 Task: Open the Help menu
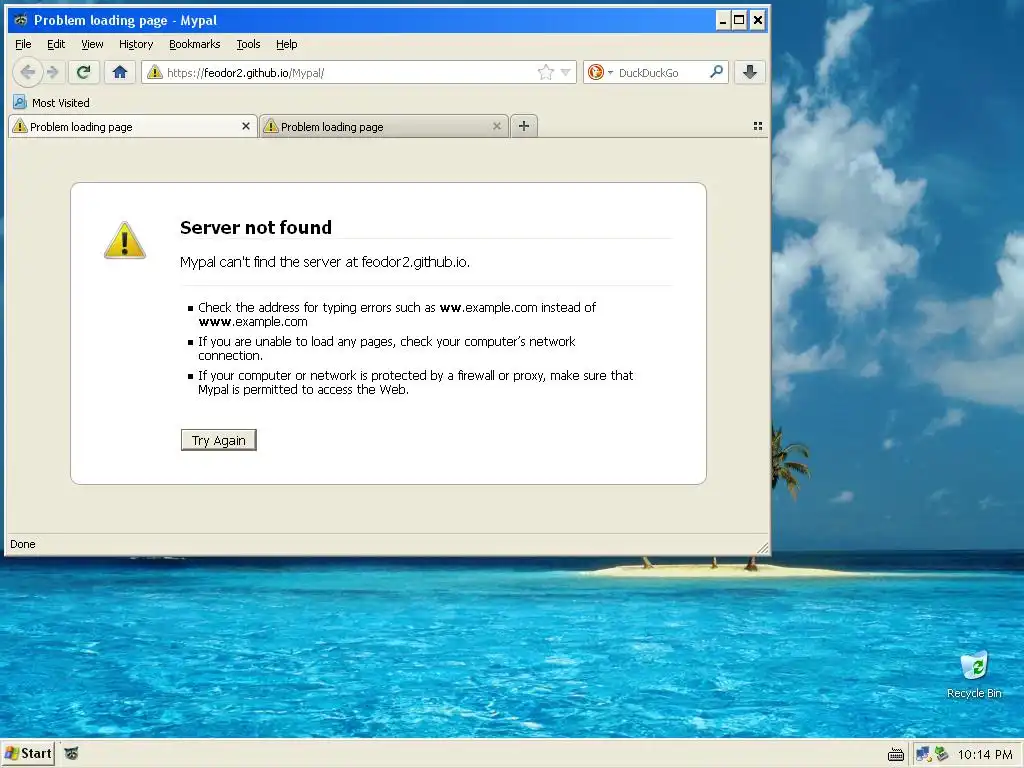pyautogui.click(x=287, y=44)
